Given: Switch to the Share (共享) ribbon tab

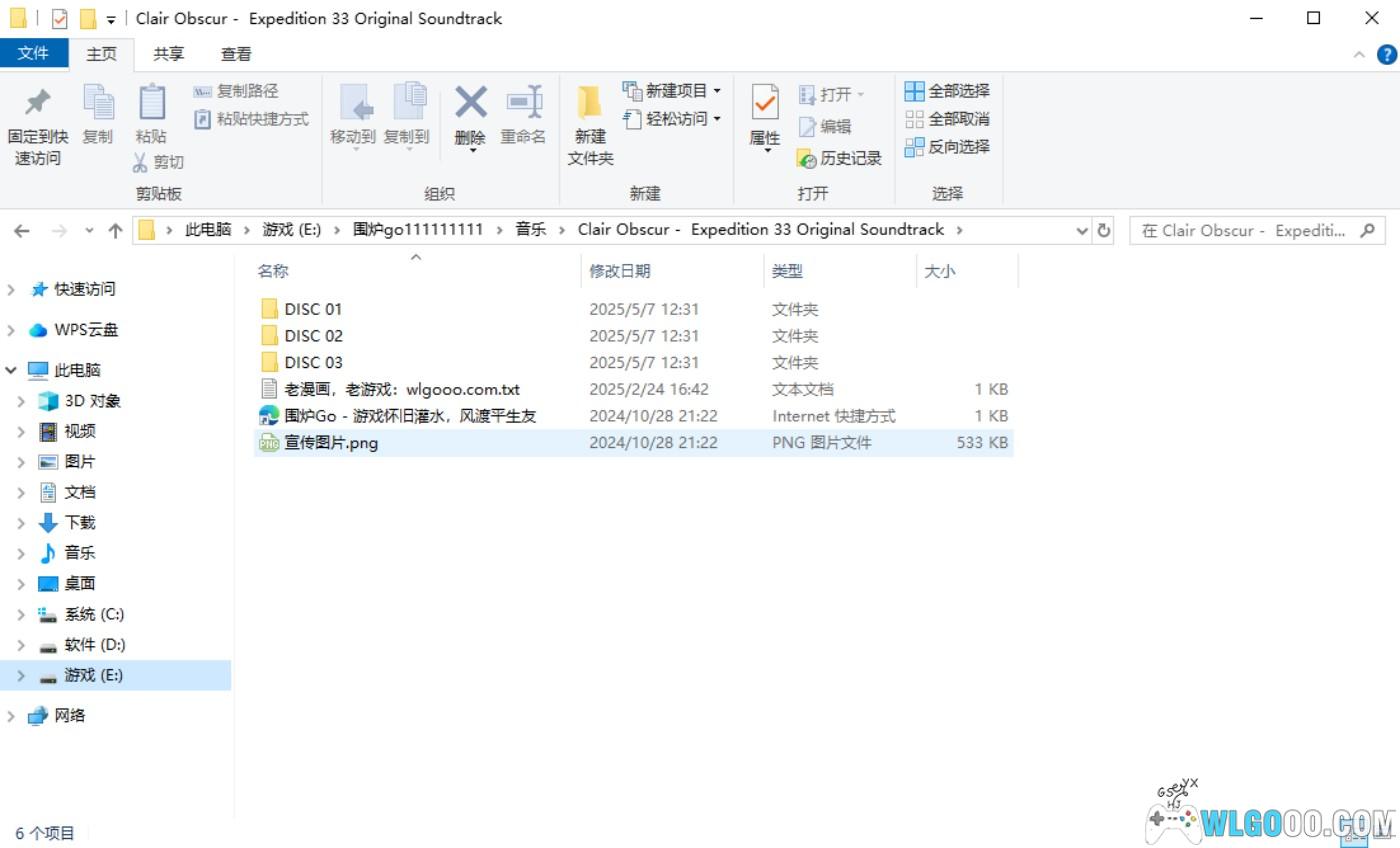Looking at the screenshot, I should 168,54.
